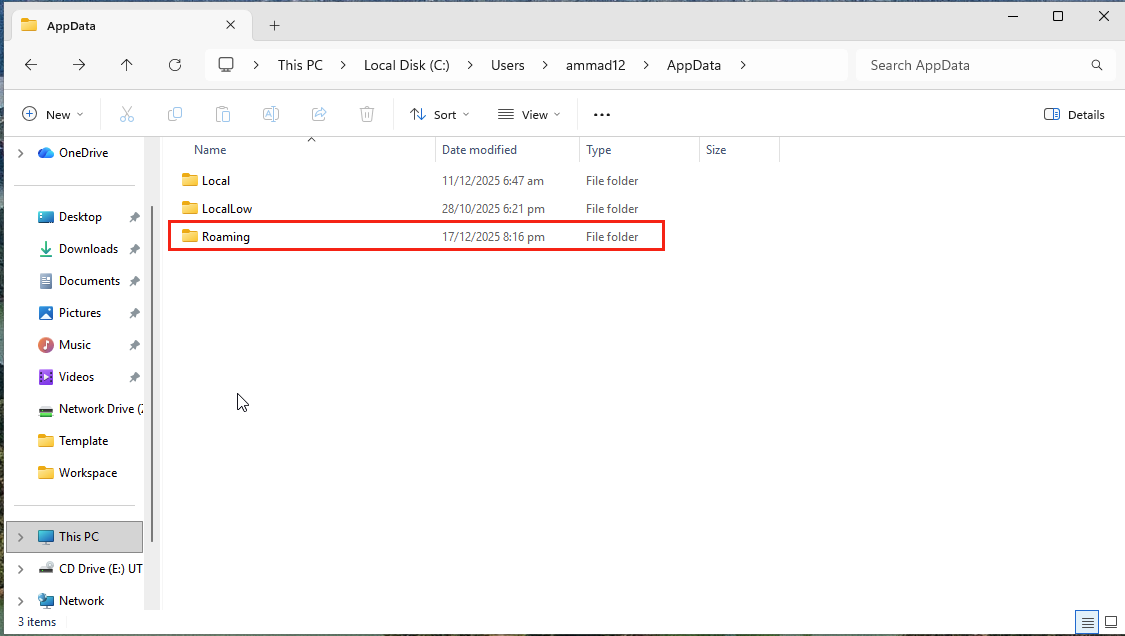The image size is (1125, 636).
Task: Click the Copy icon in toolbar
Action: (x=175, y=114)
